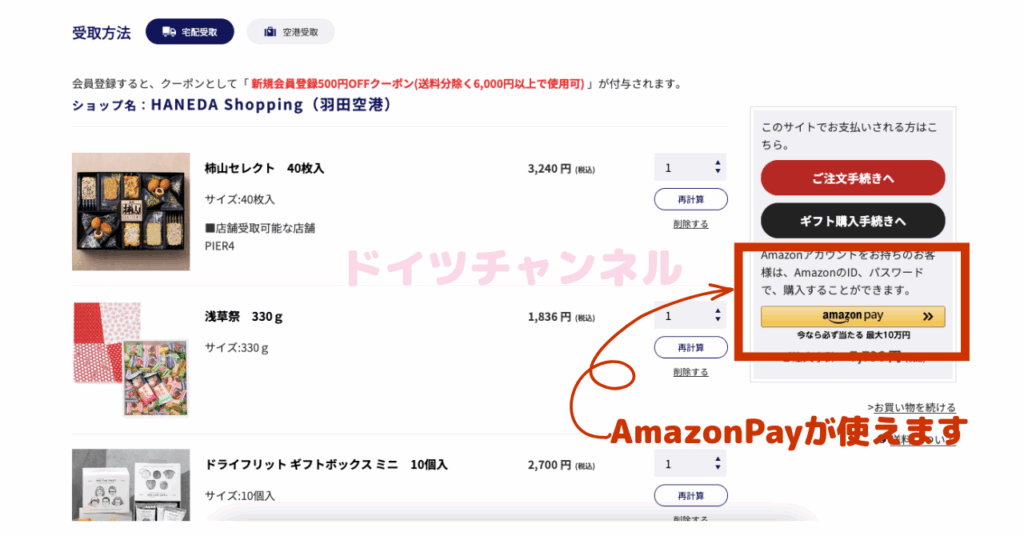Screen dimensions: 1024x536
Task: Click 再計算 for ドライフリット ギフトボックス ミニ
Action: [x=690, y=496]
